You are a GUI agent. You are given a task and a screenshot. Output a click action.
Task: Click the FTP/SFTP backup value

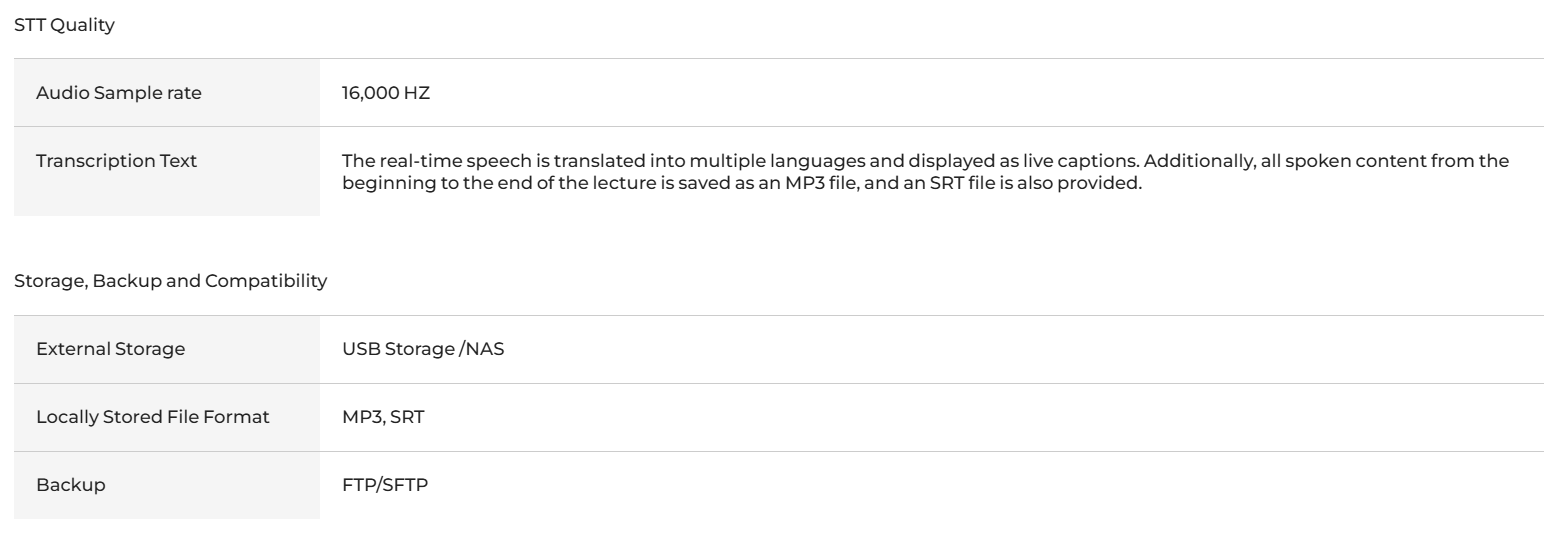(x=385, y=484)
